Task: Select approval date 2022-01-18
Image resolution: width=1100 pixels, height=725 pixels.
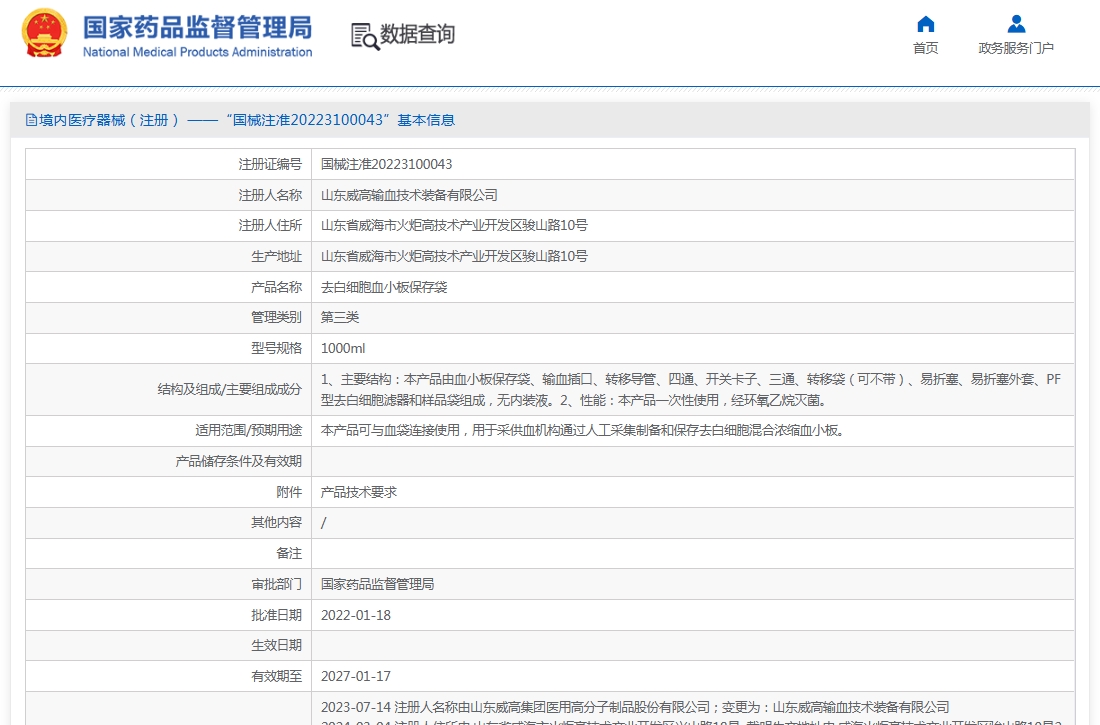Action: click(356, 615)
